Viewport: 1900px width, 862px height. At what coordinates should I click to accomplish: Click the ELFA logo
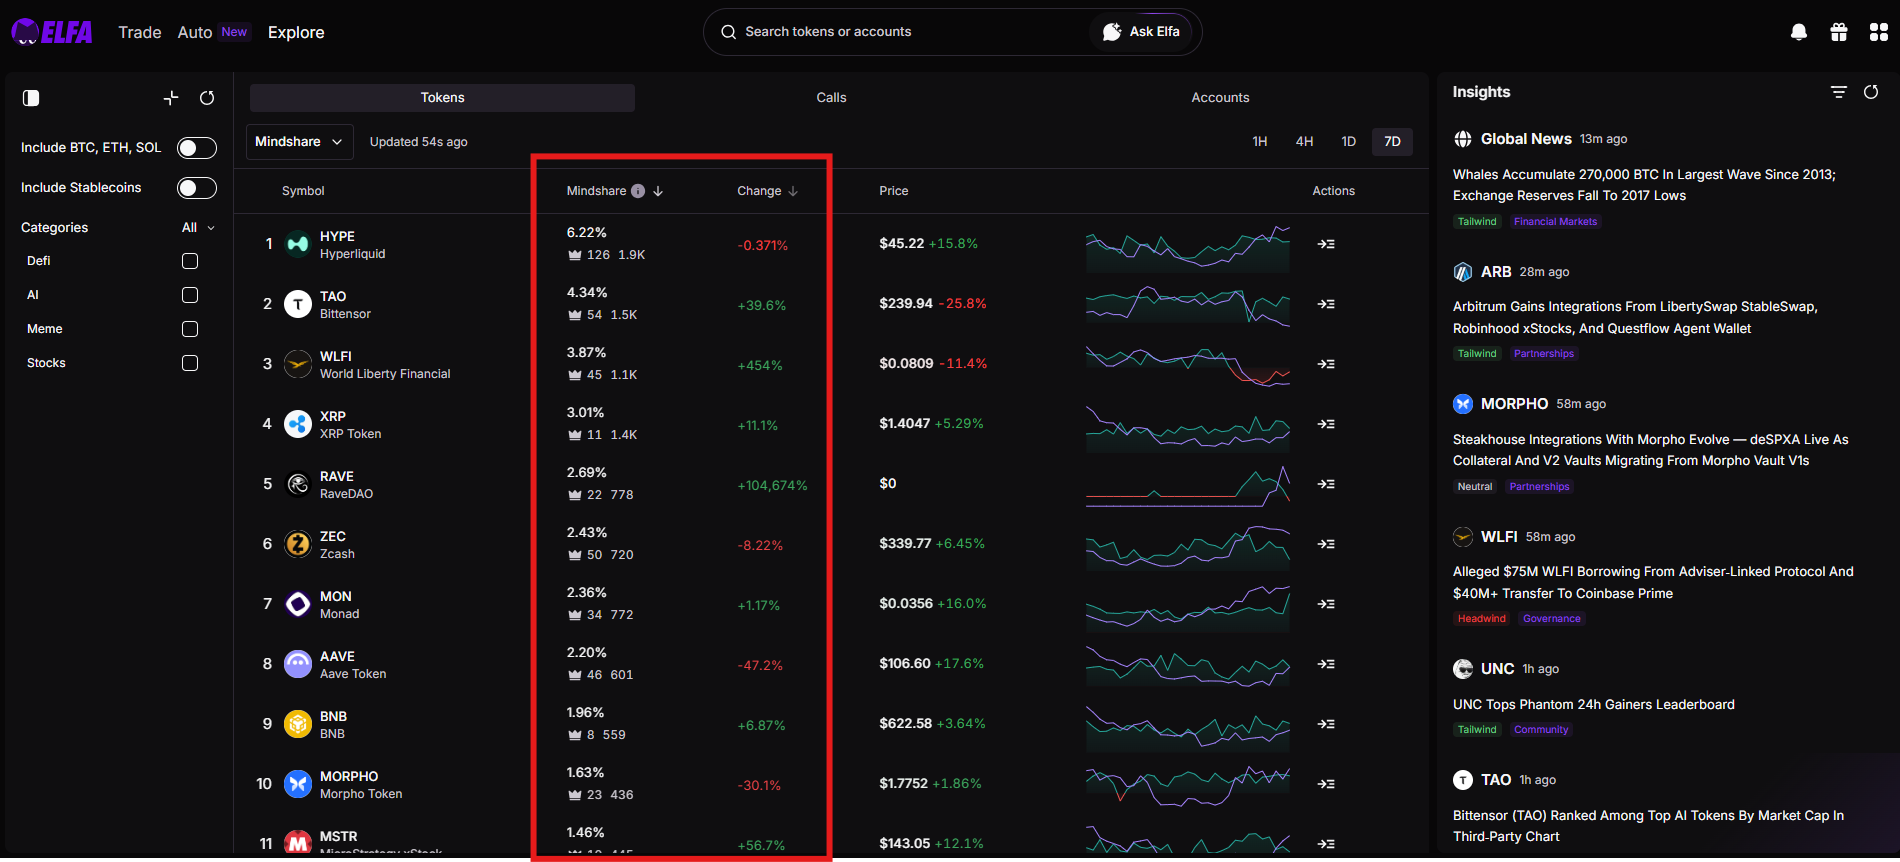tap(52, 32)
